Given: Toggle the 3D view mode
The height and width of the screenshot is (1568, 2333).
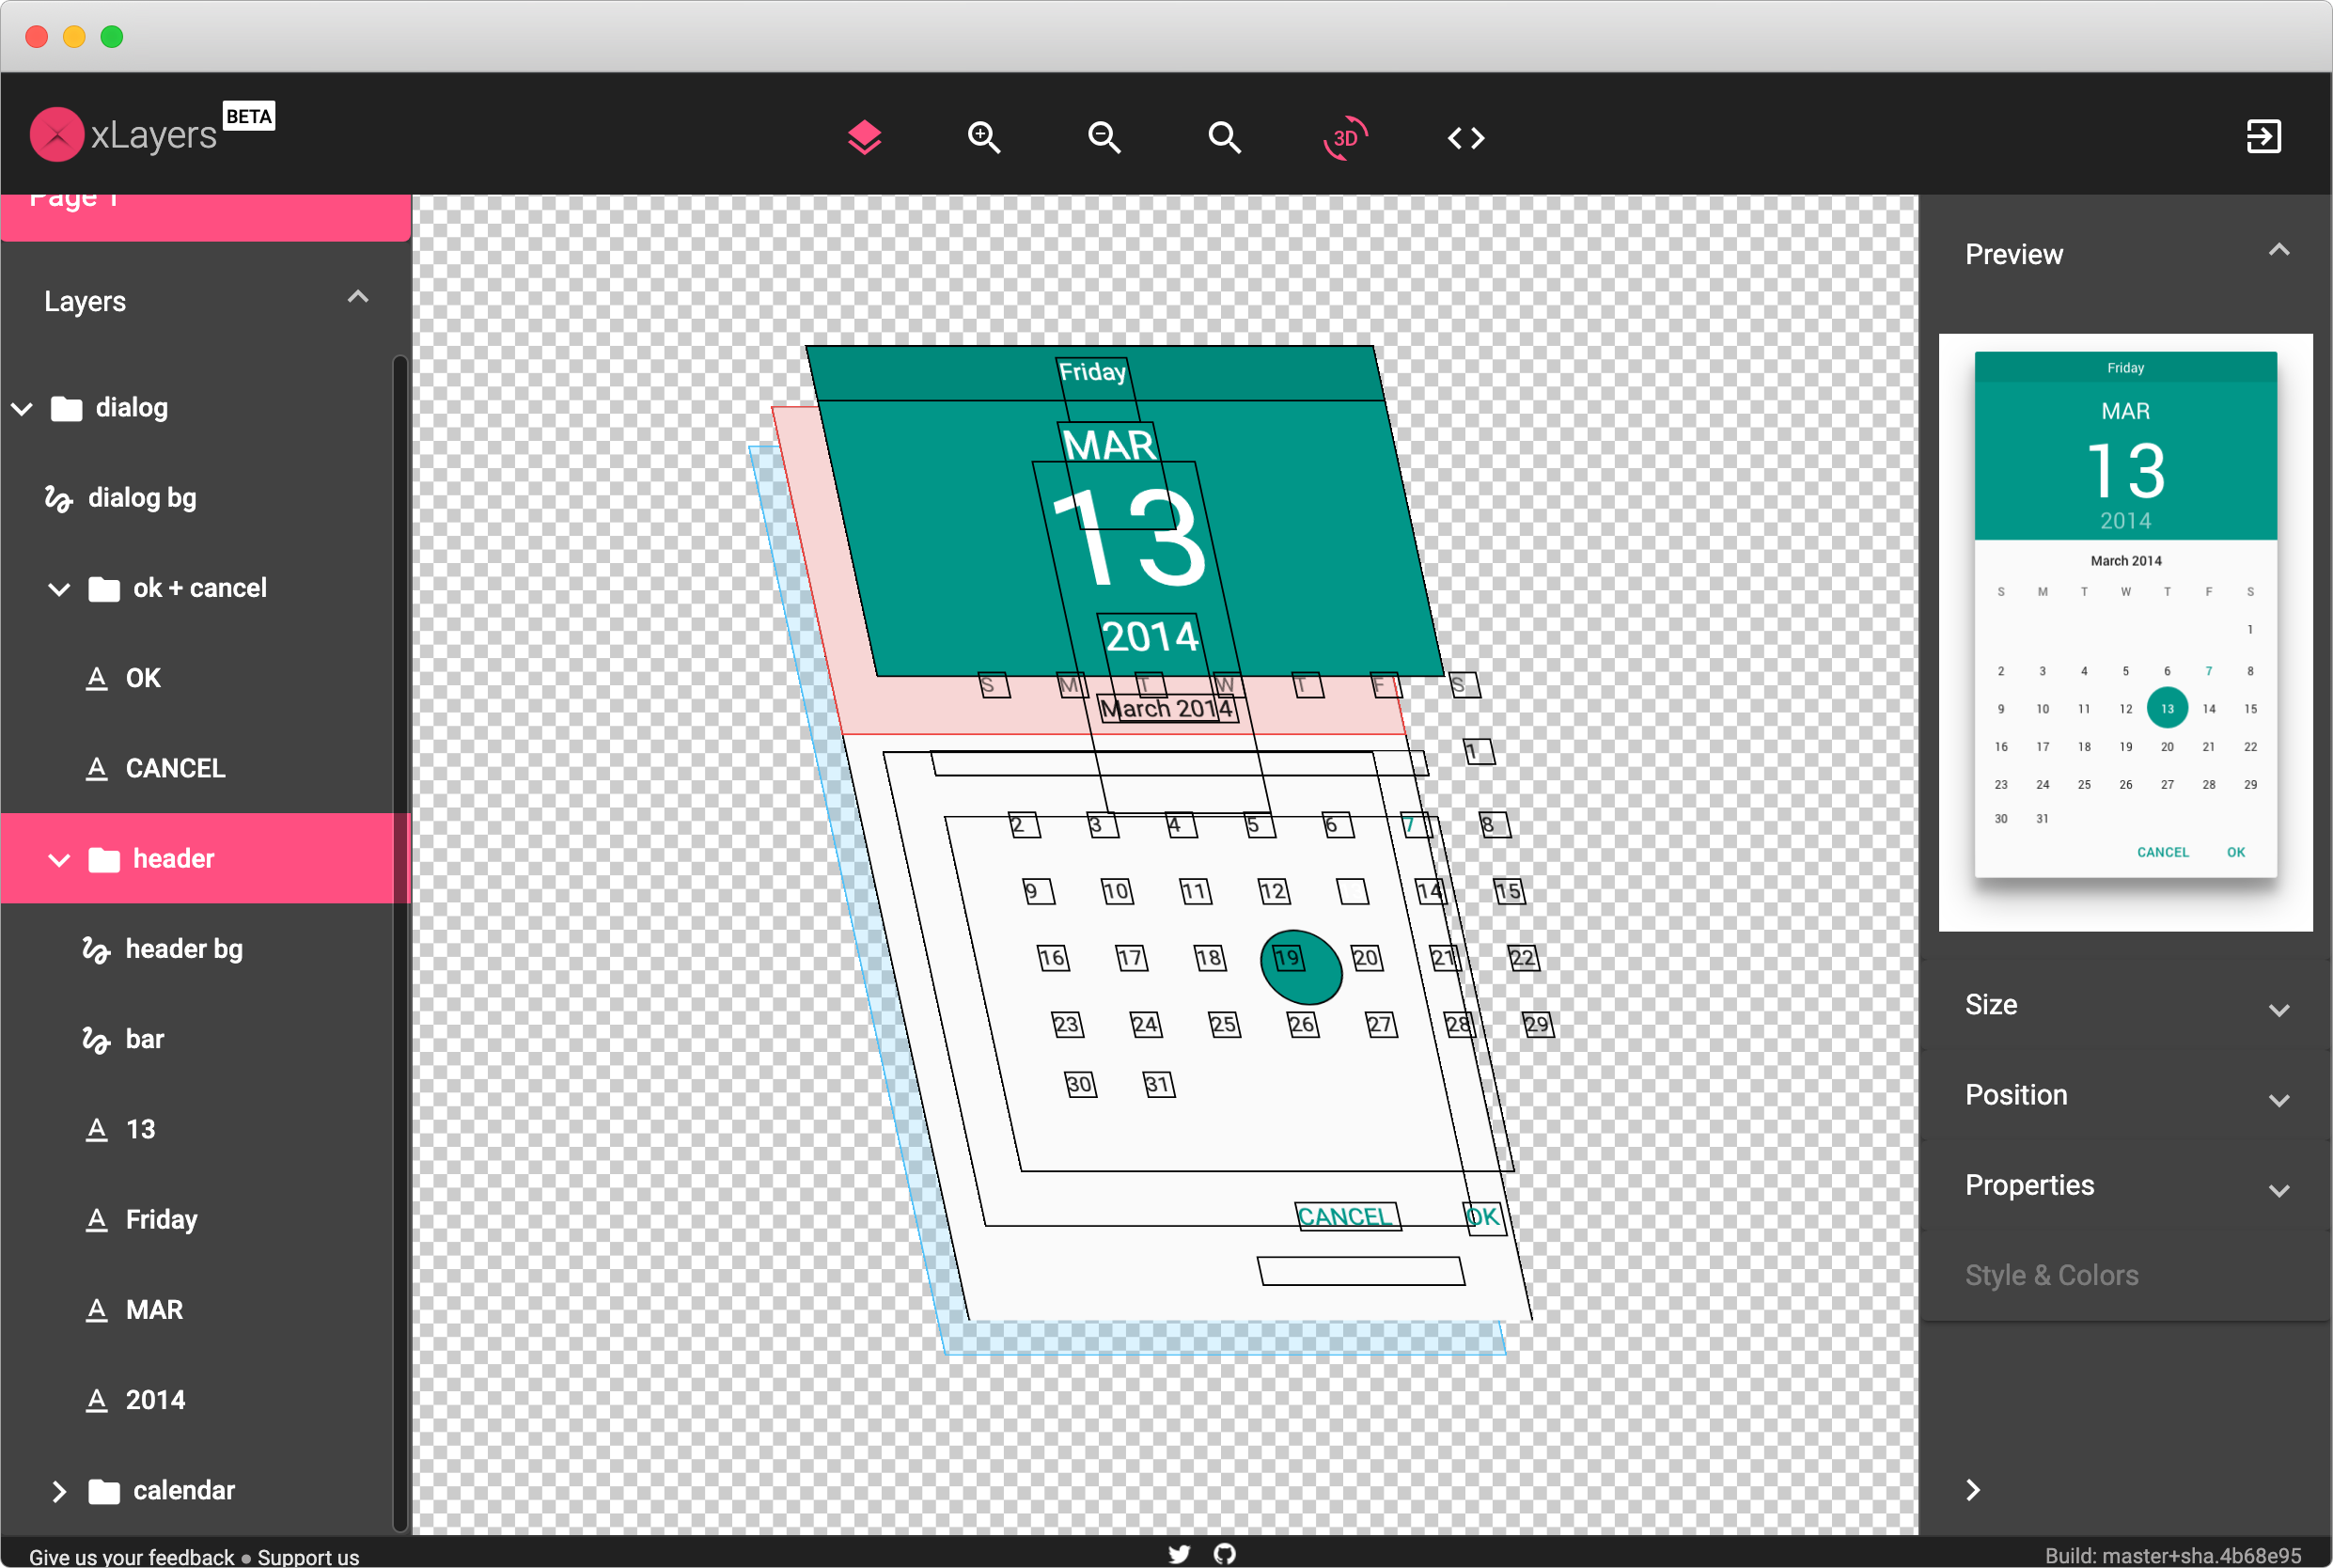Looking at the screenshot, I should pos(1345,137).
